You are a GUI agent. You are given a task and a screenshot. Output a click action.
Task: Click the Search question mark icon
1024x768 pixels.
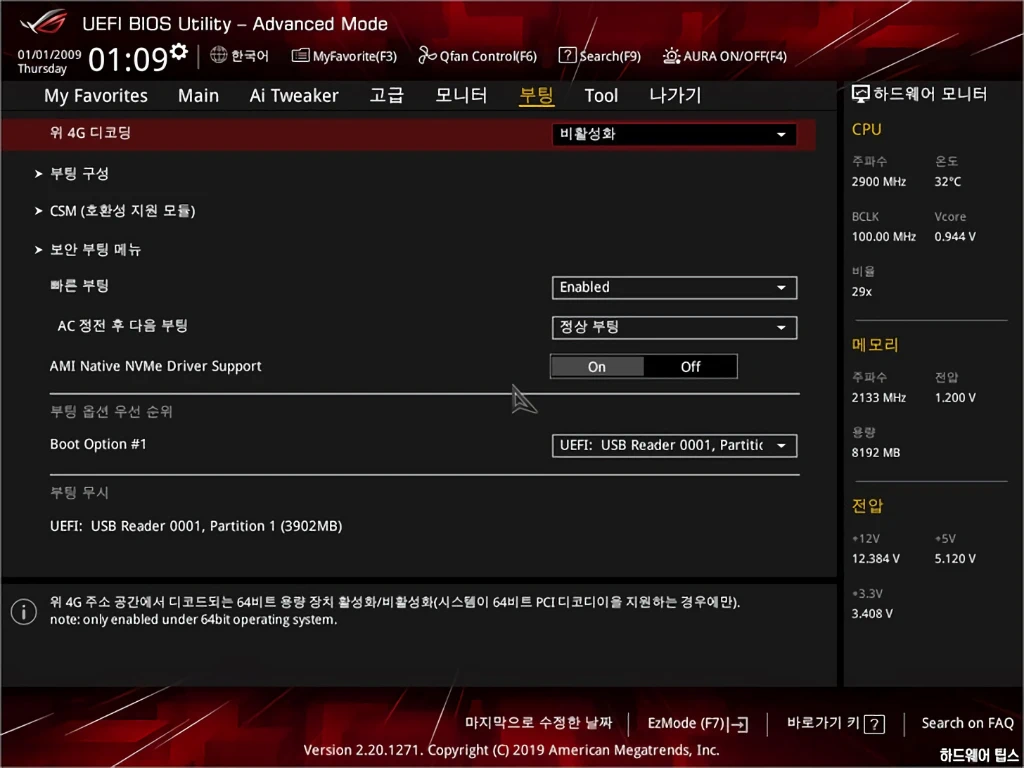(567, 56)
